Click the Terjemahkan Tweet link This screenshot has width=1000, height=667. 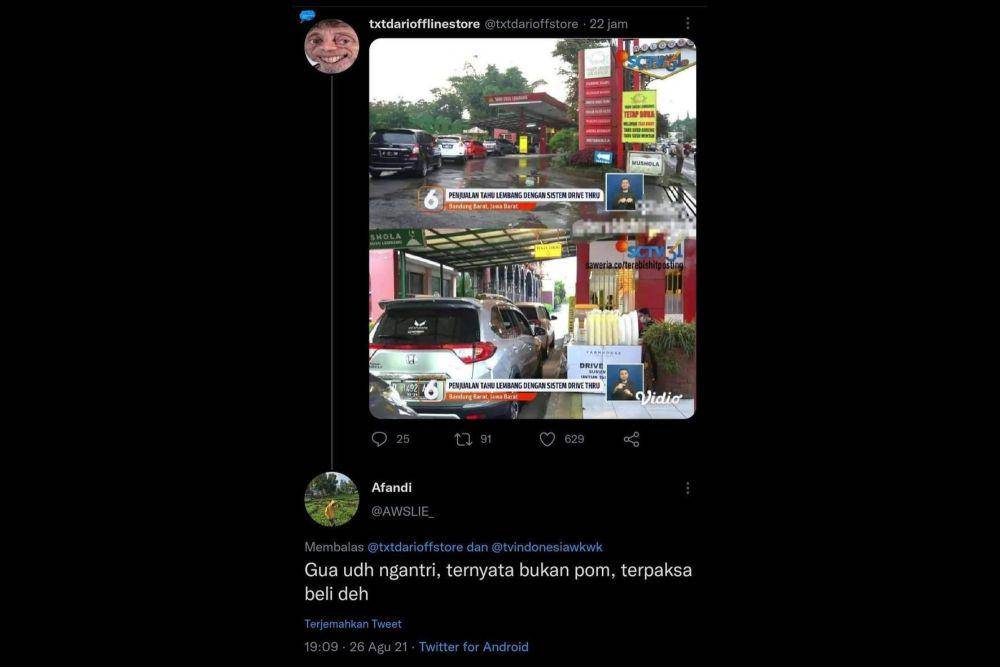pyautogui.click(x=353, y=624)
